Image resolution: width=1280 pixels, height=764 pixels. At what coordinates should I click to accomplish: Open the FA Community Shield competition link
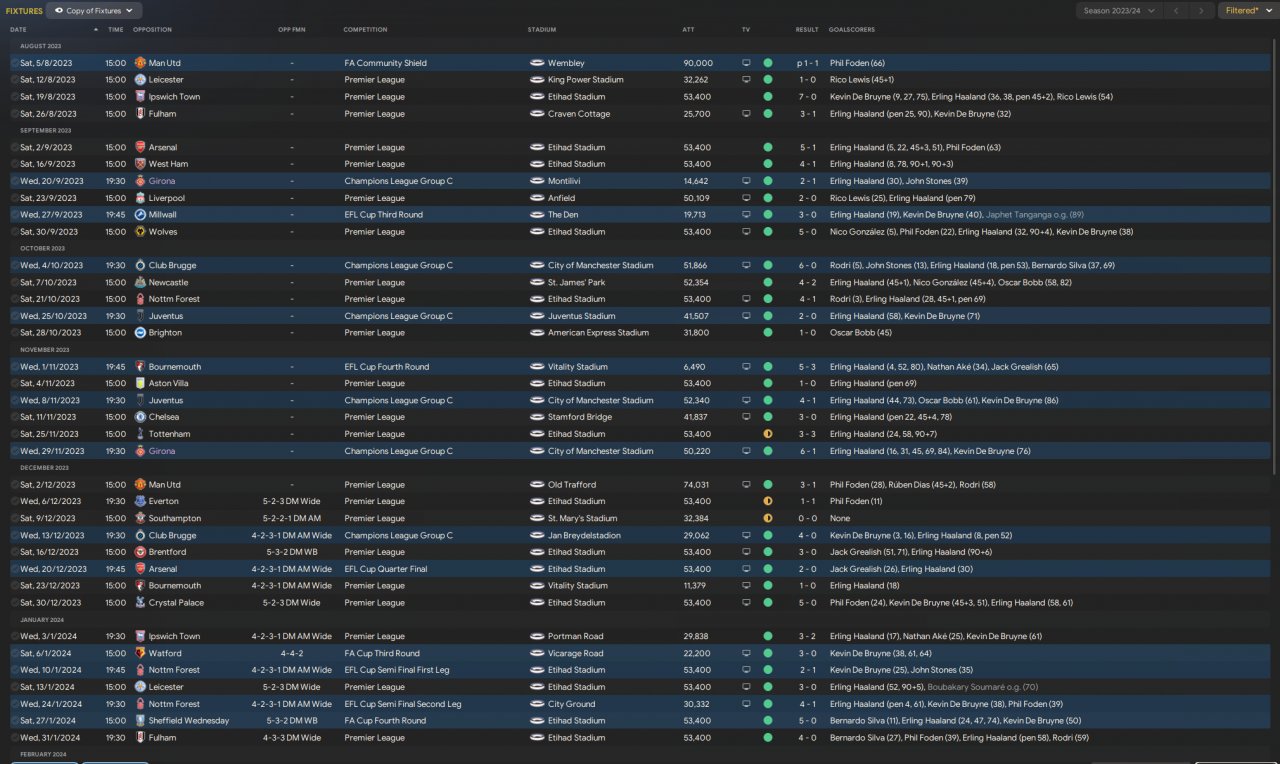click(x=386, y=63)
